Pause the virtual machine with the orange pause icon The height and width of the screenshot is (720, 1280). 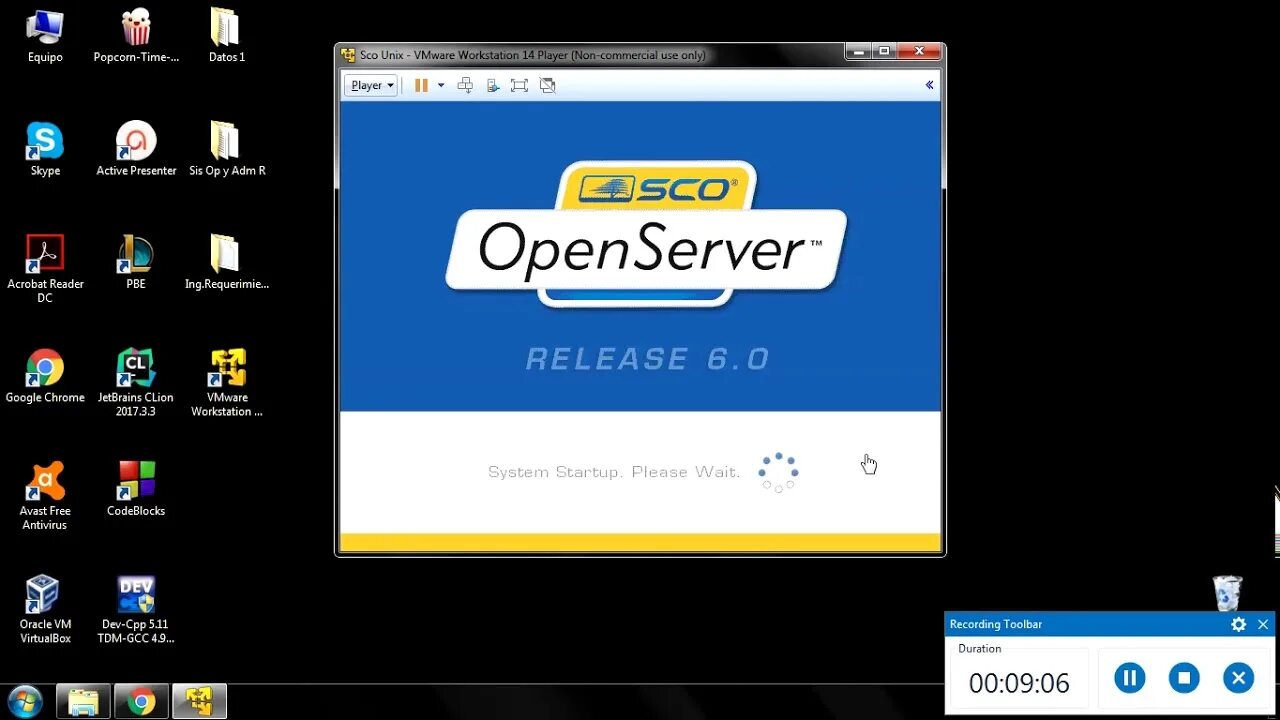pos(421,85)
